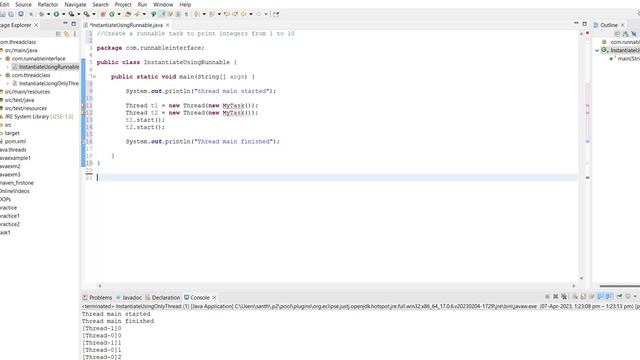640x360 pixels.
Task: Click the Pin Editor icon in toolbar
Action: [x=276, y=14]
